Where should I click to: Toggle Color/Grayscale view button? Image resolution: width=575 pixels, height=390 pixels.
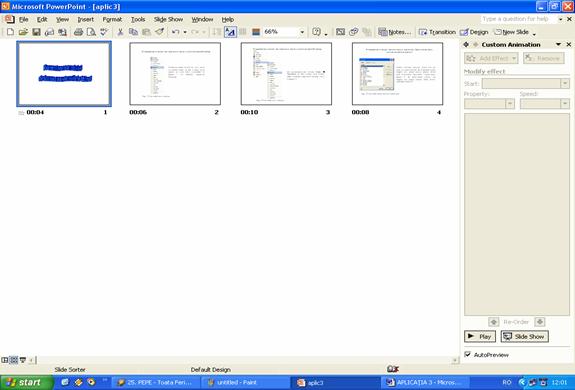(x=256, y=32)
